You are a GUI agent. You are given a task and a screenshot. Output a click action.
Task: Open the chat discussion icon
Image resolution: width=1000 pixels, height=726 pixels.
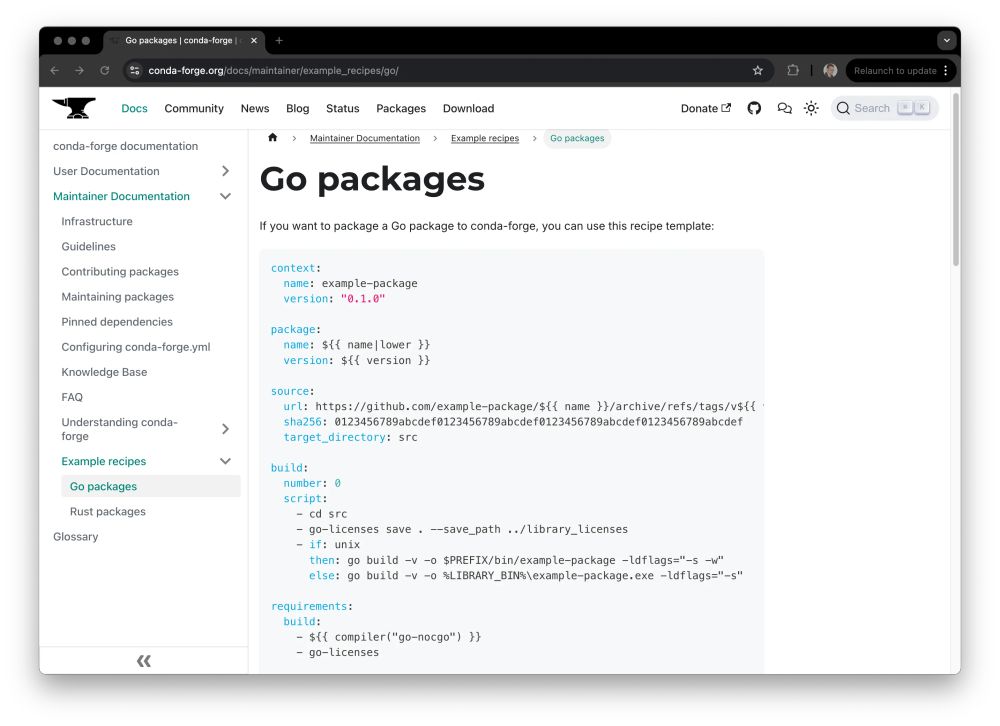pos(784,108)
